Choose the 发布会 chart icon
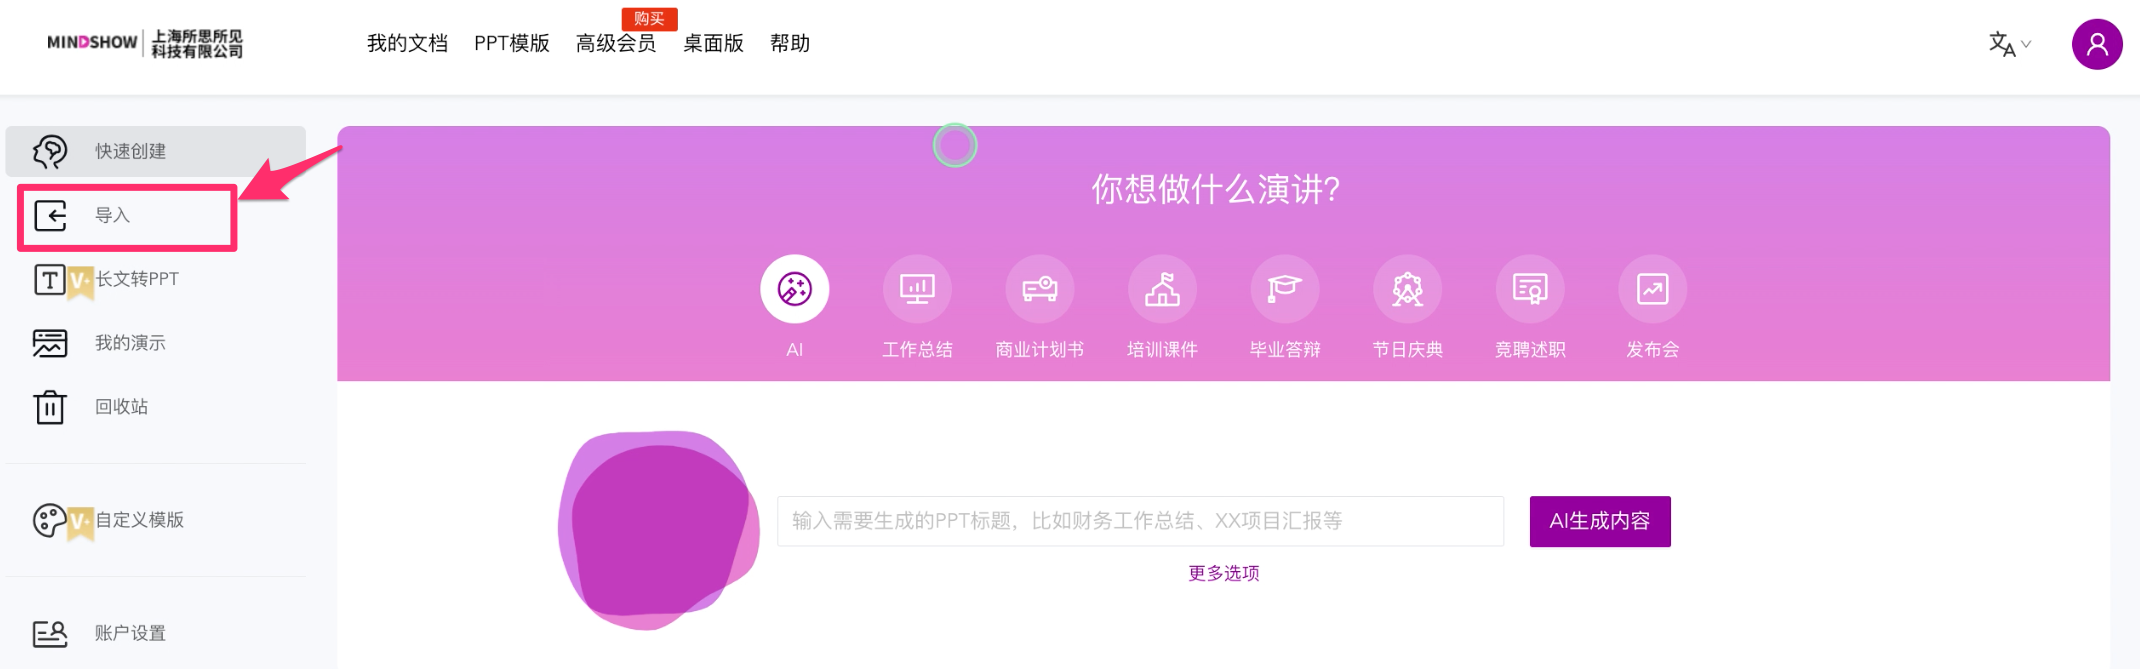The height and width of the screenshot is (669, 2140). (x=1652, y=289)
